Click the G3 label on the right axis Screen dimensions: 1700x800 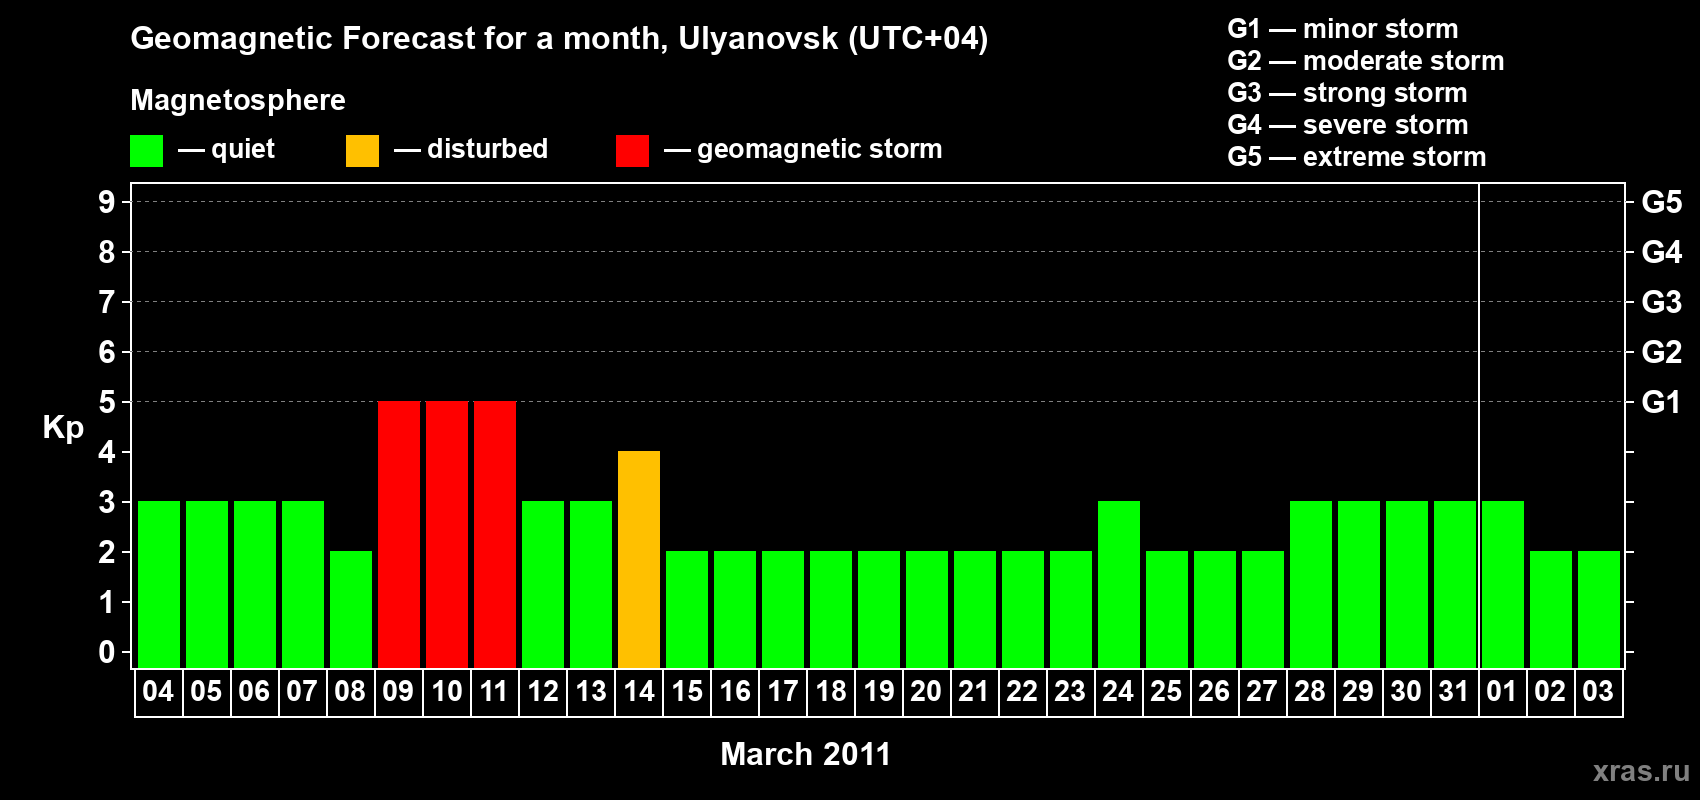(1662, 302)
